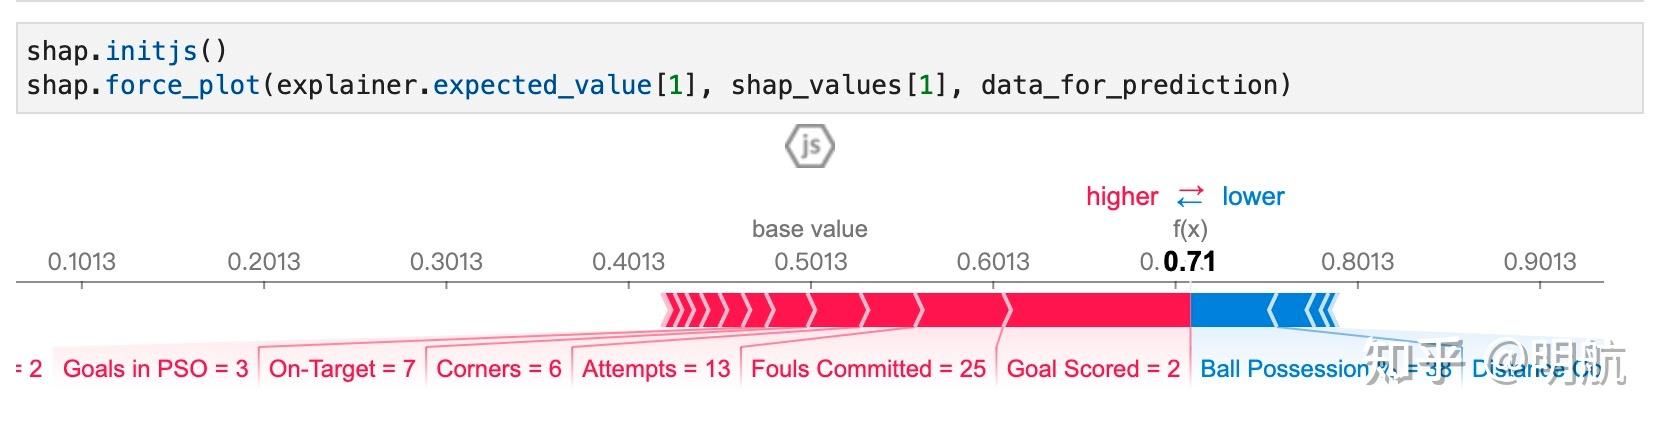
Task: Click the 'Corners = 6' feature label
Action: point(499,369)
